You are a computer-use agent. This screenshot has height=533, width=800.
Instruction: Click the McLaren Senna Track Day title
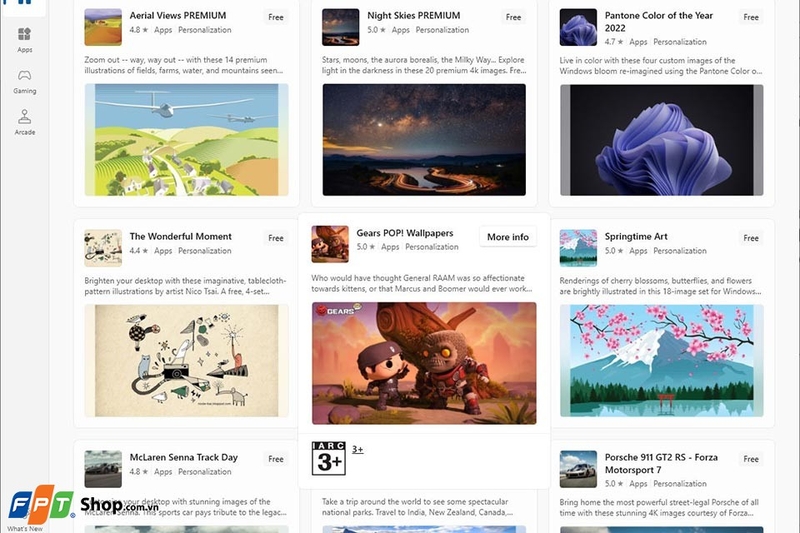point(183,457)
